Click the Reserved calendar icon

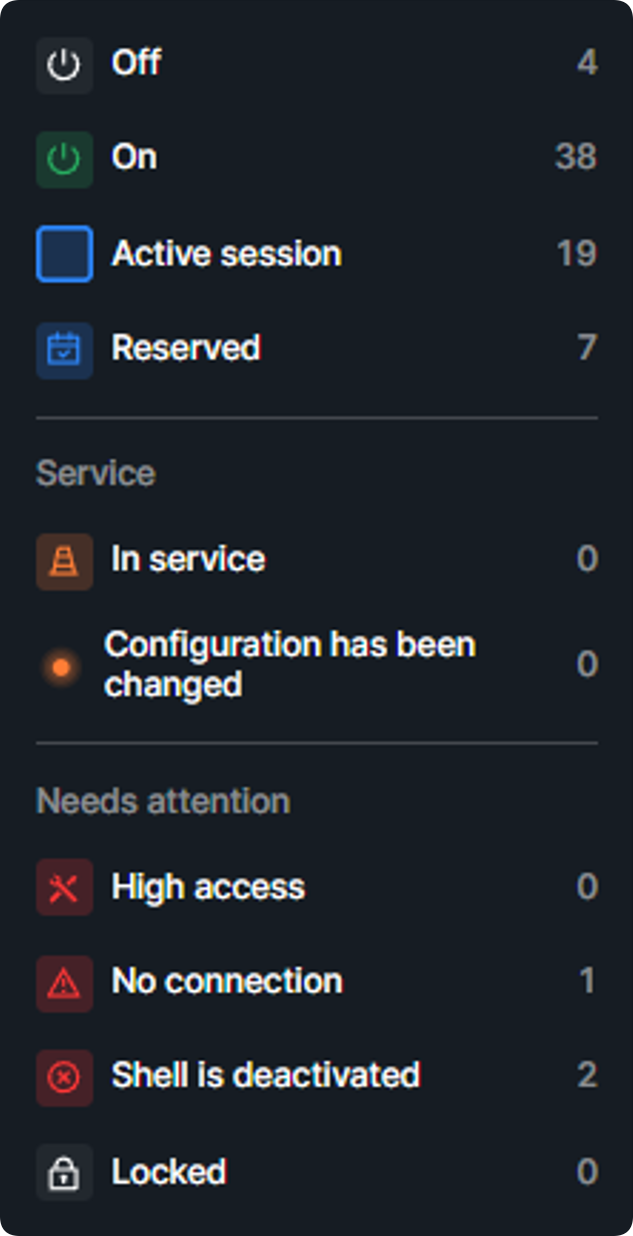click(64, 350)
